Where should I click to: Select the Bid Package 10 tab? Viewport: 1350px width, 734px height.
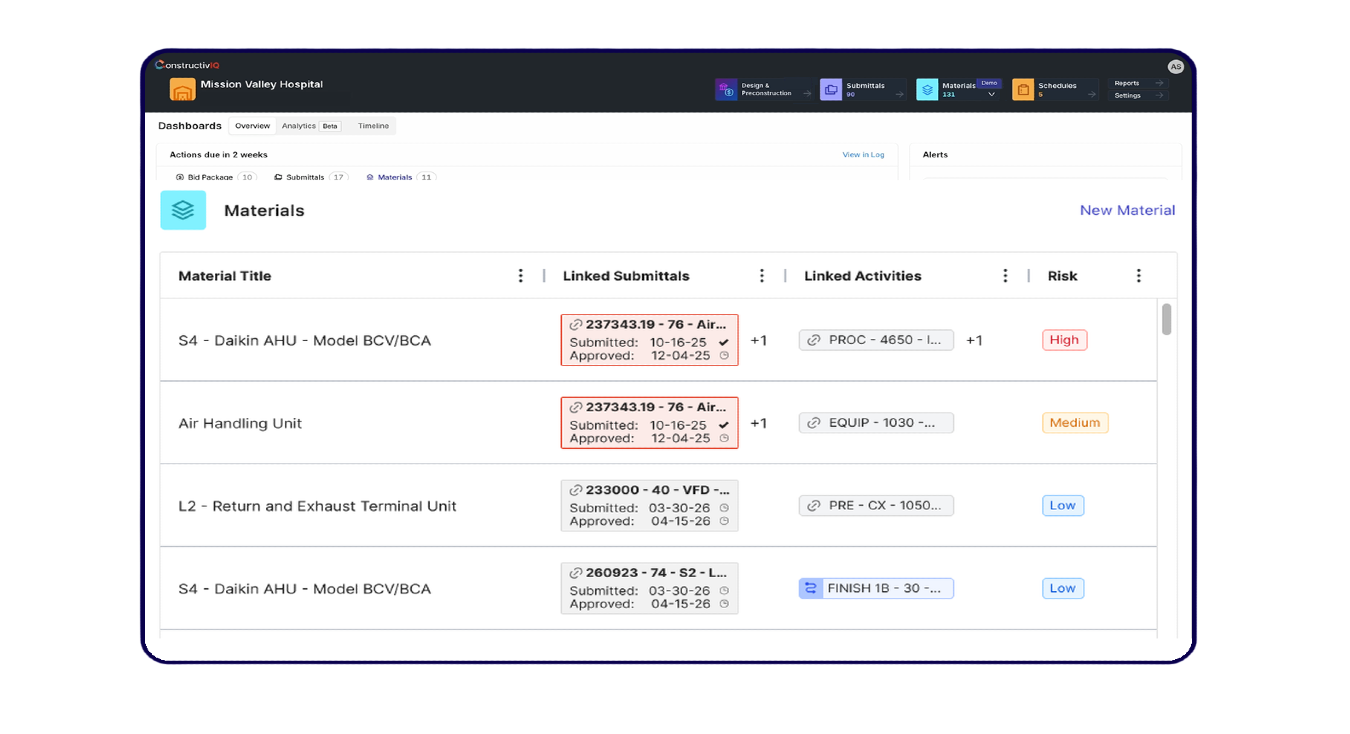(x=215, y=177)
